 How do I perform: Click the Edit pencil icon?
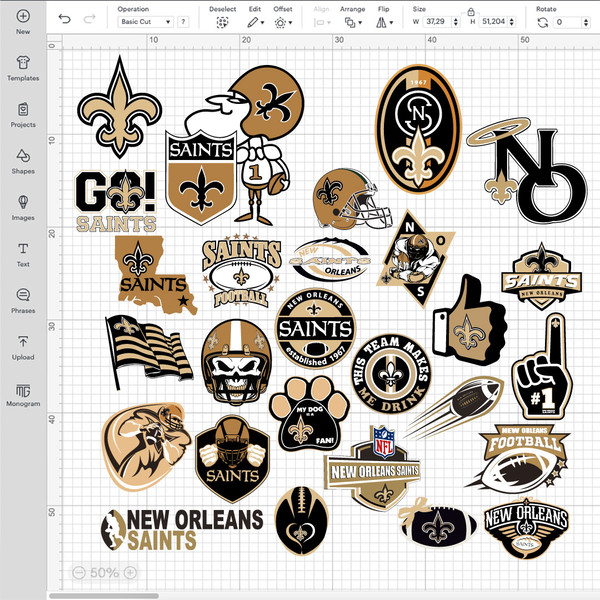click(252, 23)
